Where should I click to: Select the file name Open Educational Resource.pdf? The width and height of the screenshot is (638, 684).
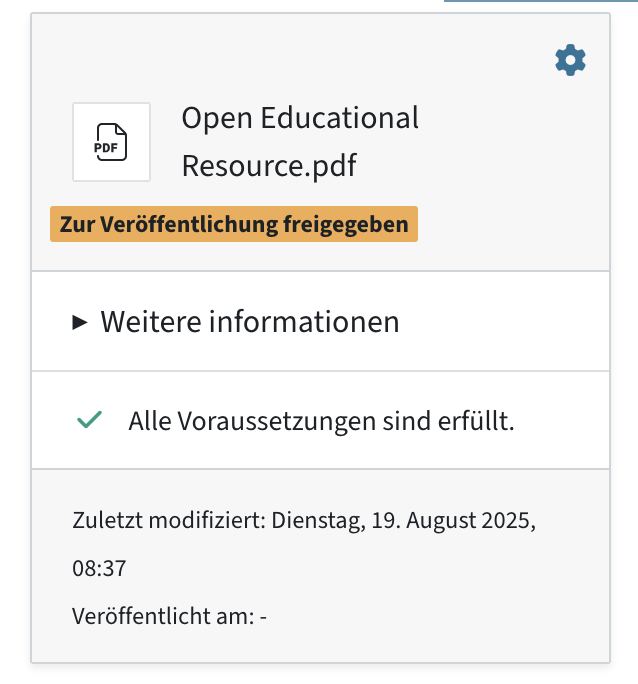(300, 141)
